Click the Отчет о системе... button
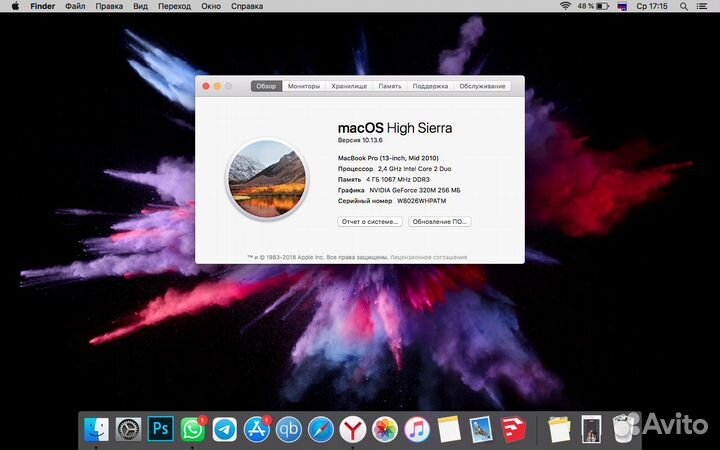The width and height of the screenshot is (720, 450). click(x=370, y=221)
